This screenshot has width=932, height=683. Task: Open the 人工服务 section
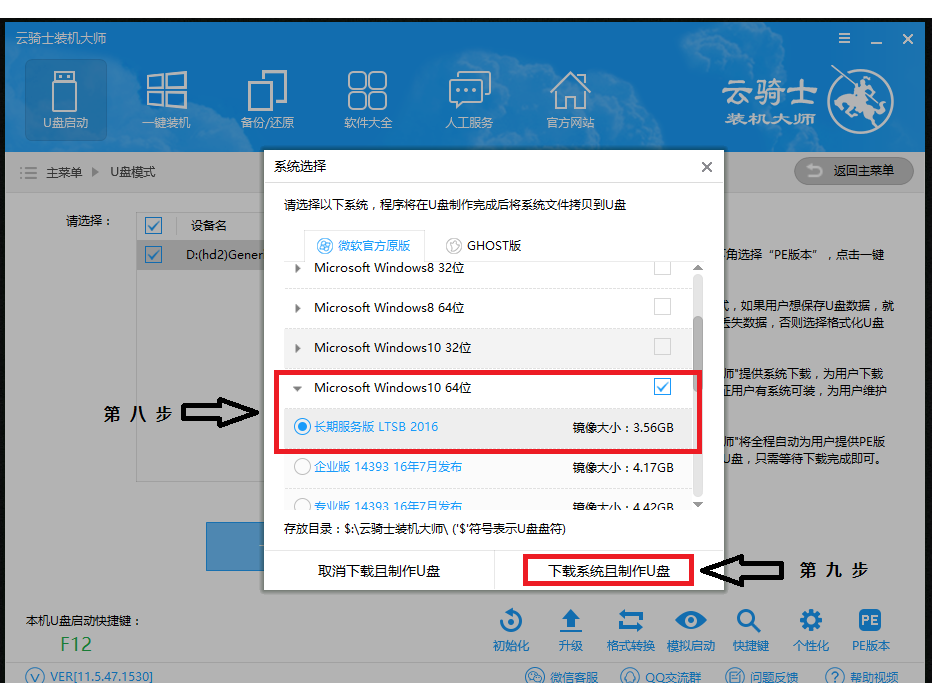click(469, 100)
